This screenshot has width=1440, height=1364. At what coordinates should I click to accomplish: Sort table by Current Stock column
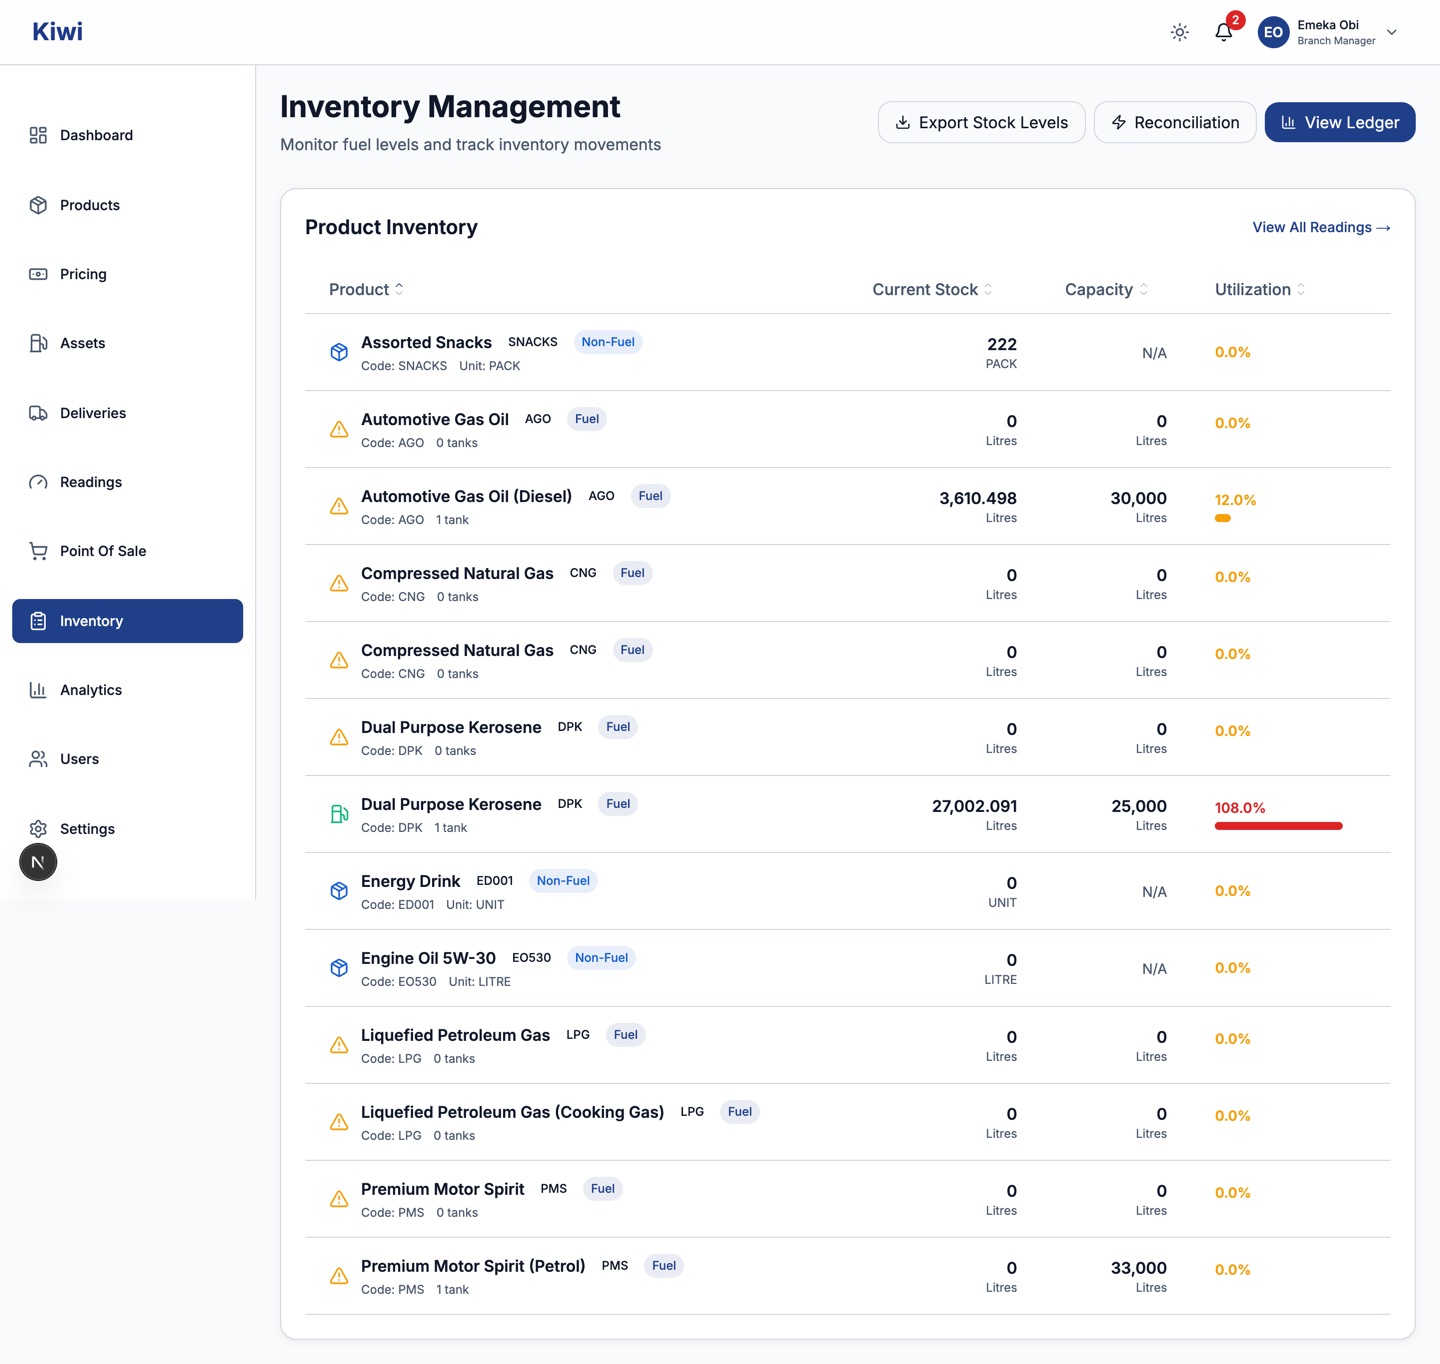pyautogui.click(x=932, y=289)
